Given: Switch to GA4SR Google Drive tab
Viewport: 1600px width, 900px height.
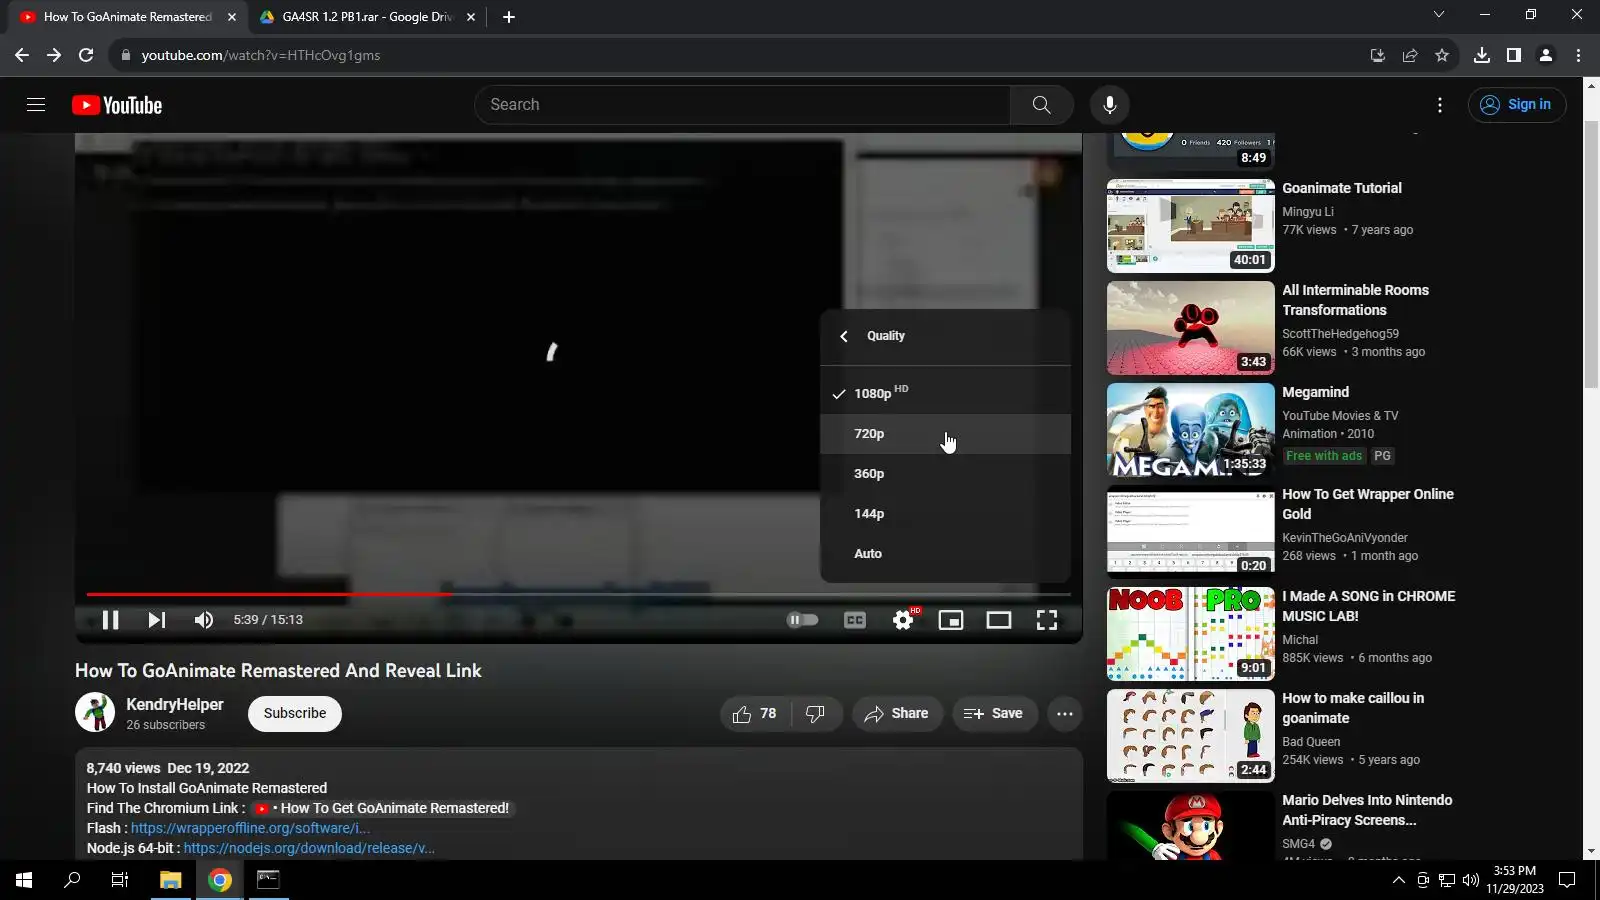Looking at the screenshot, I should pyautogui.click(x=365, y=17).
